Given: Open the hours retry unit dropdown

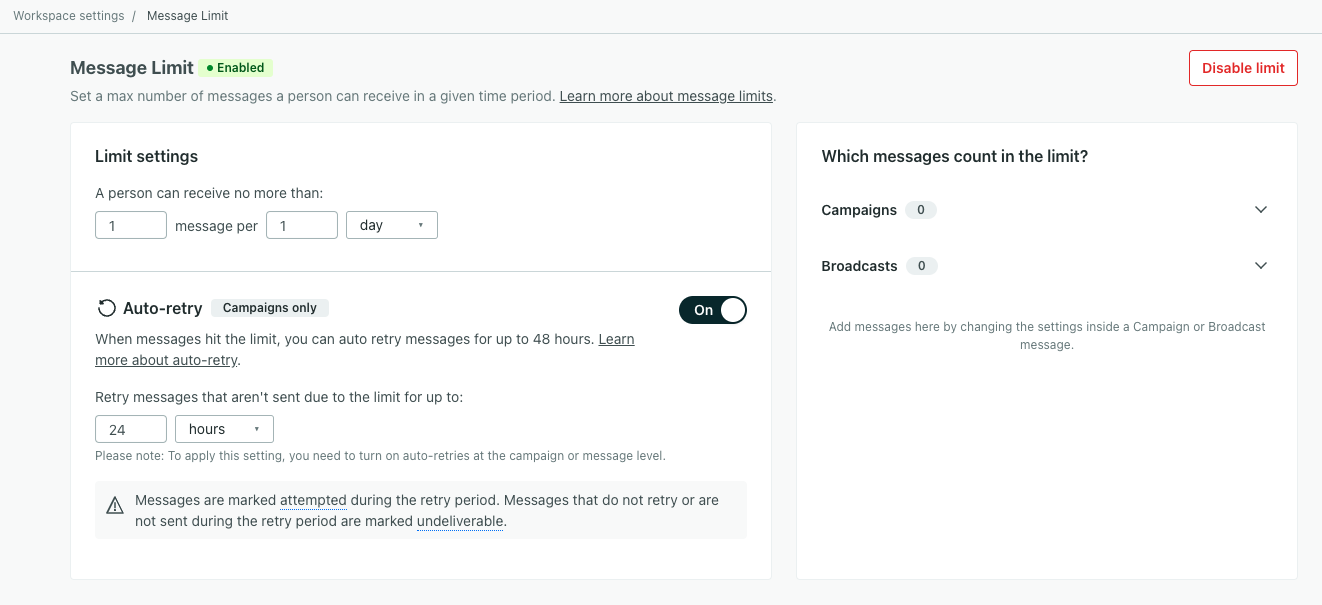Looking at the screenshot, I should pyautogui.click(x=224, y=429).
